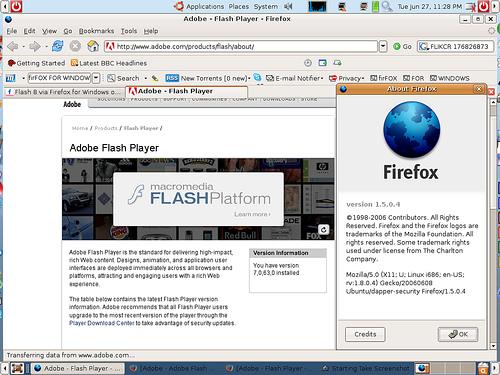Open the Go menu

[68, 31]
